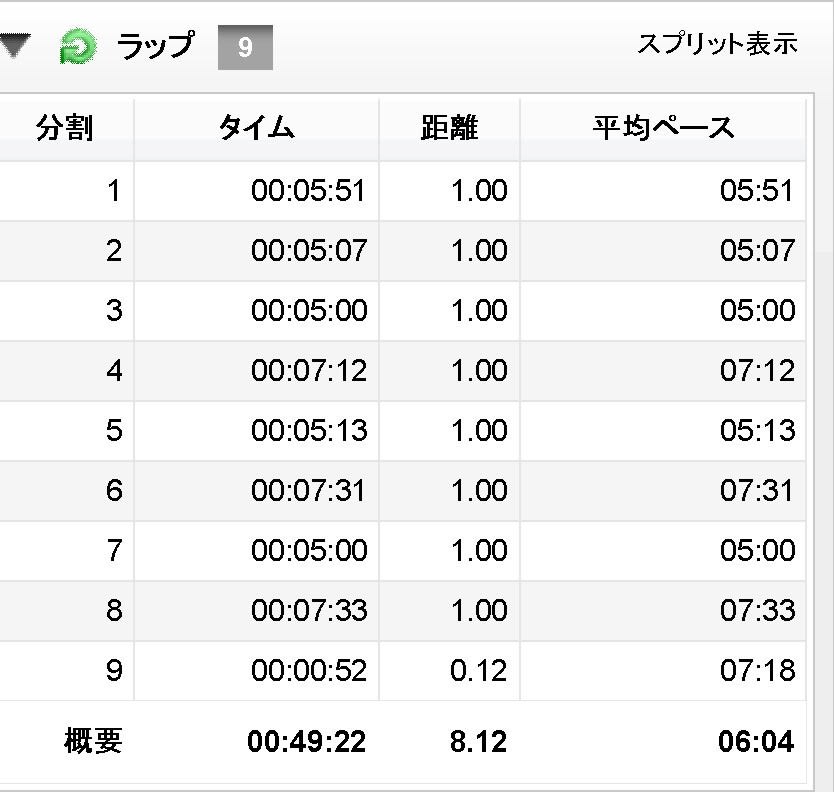
Task: Click the green lap refresh icon
Action: 78,46
